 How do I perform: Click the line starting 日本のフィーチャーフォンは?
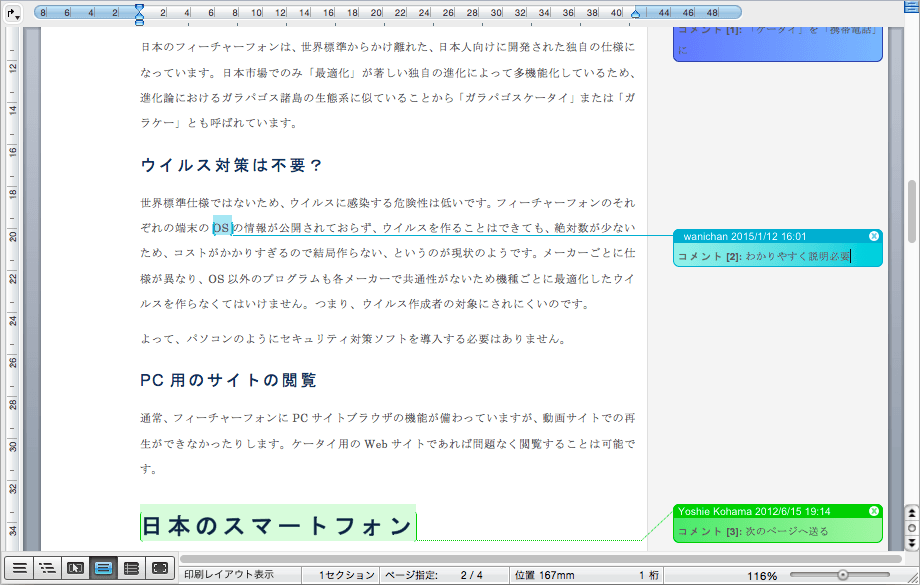point(388,47)
